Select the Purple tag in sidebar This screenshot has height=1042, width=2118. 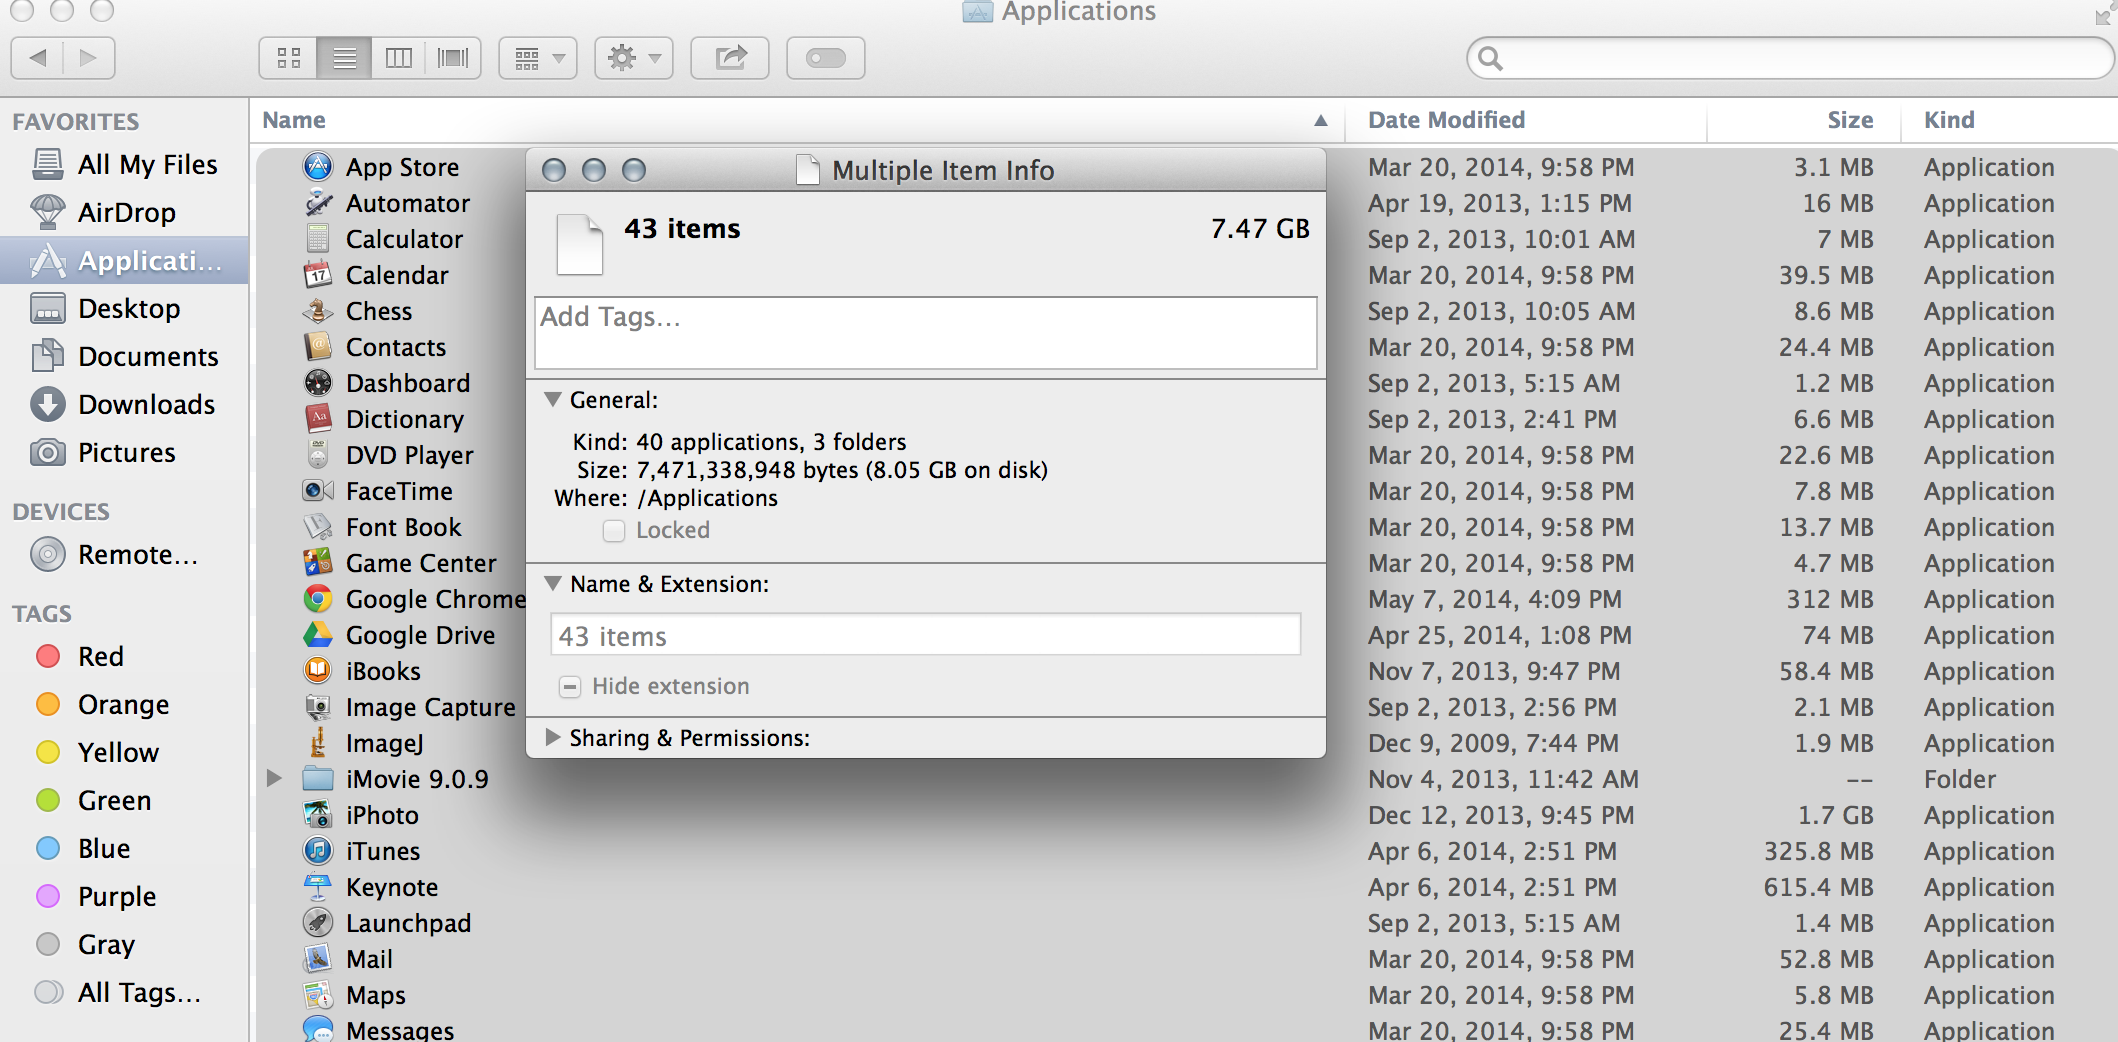coord(124,896)
